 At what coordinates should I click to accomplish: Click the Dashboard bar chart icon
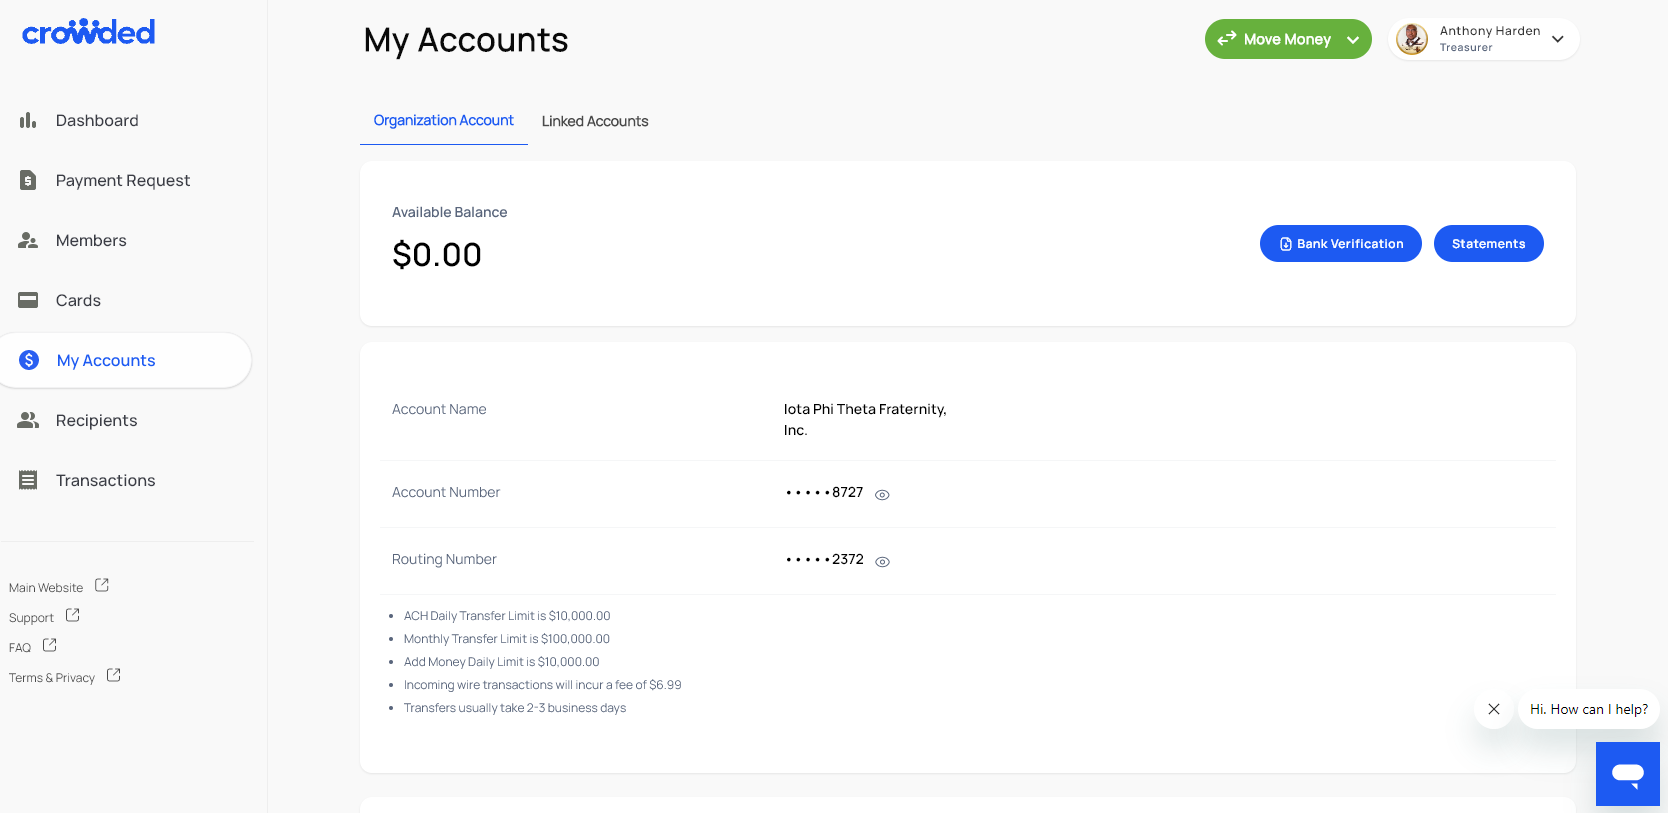pyautogui.click(x=28, y=120)
